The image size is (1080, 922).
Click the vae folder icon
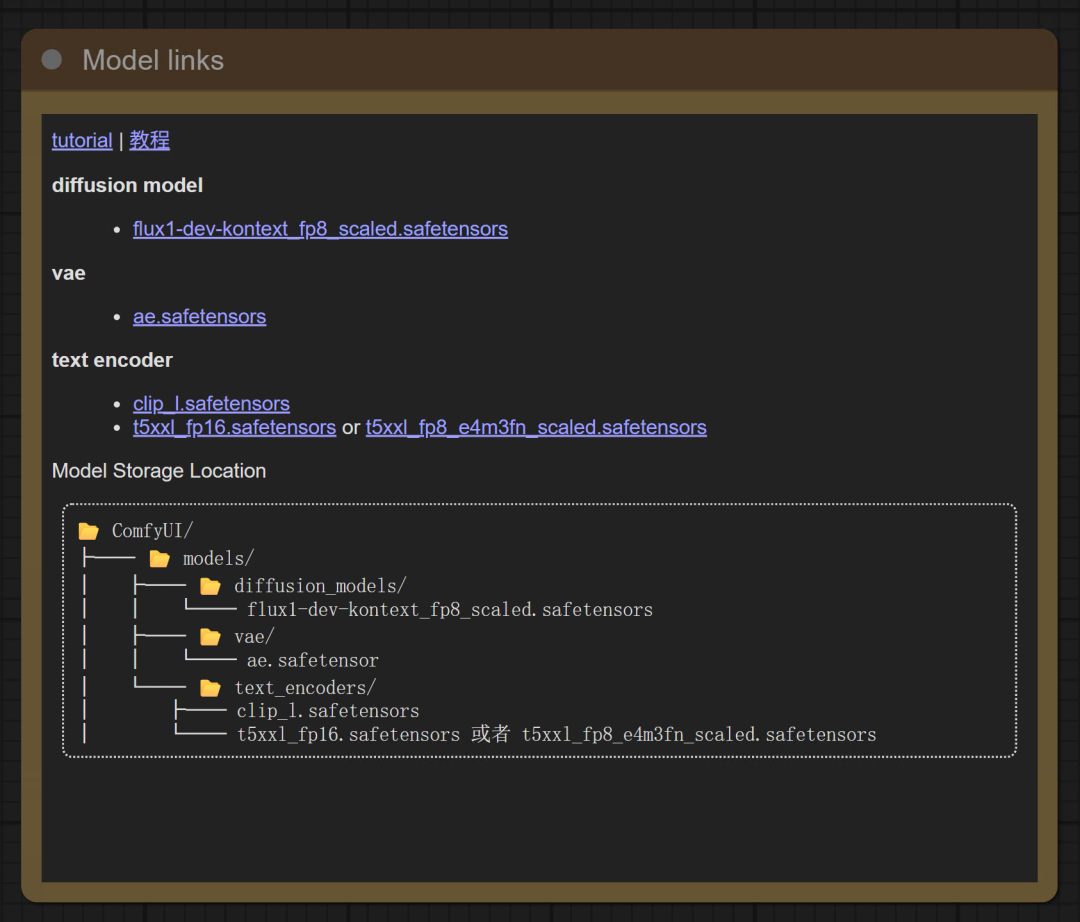(210, 635)
